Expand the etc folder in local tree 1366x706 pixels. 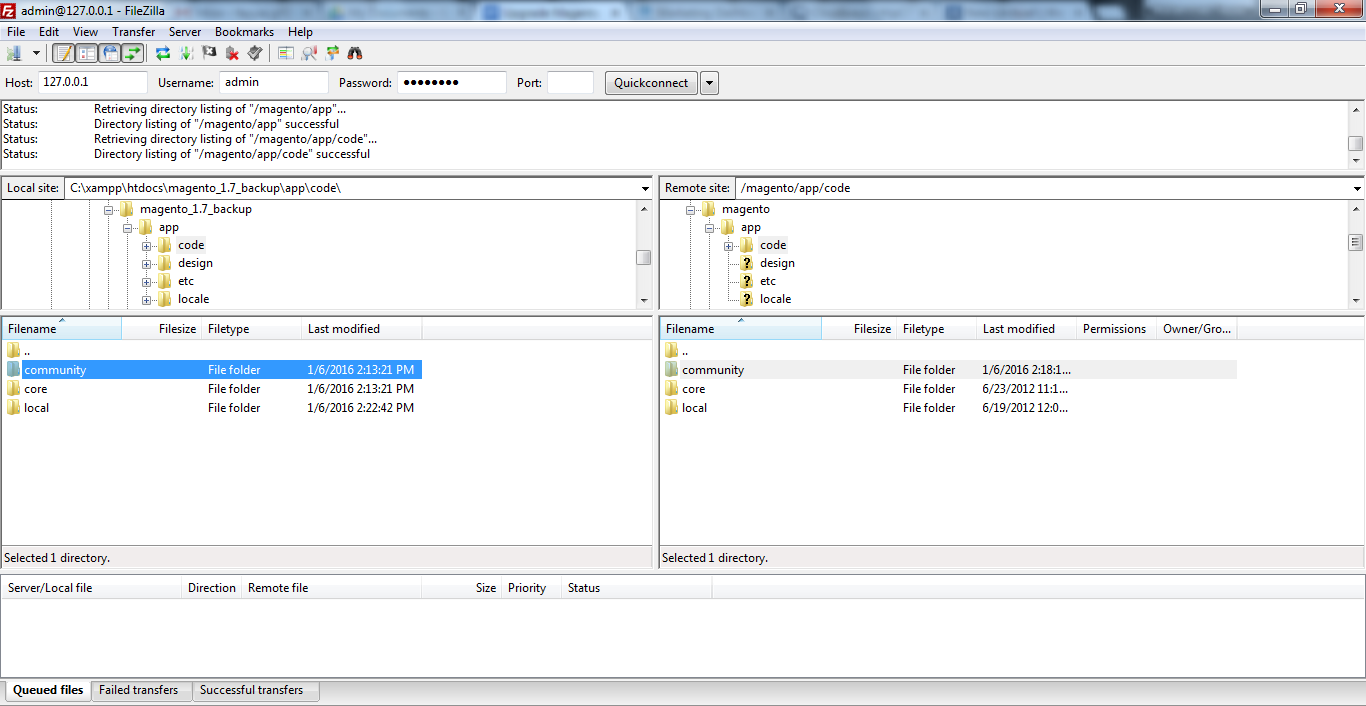(x=147, y=282)
